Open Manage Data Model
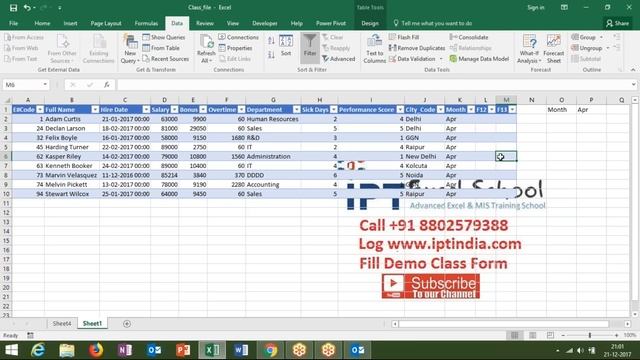The width and height of the screenshot is (640, 360). point(479,59)
